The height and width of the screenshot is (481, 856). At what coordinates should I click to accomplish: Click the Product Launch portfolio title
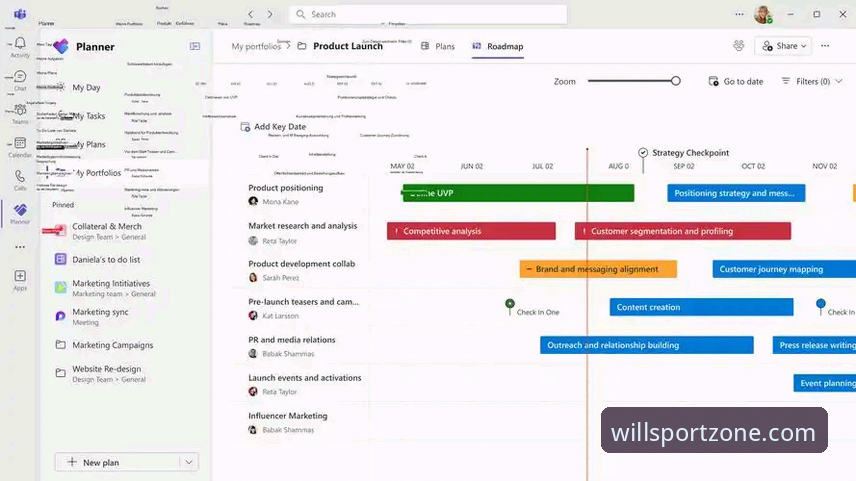pyautogui.click(x=348, y=46)
